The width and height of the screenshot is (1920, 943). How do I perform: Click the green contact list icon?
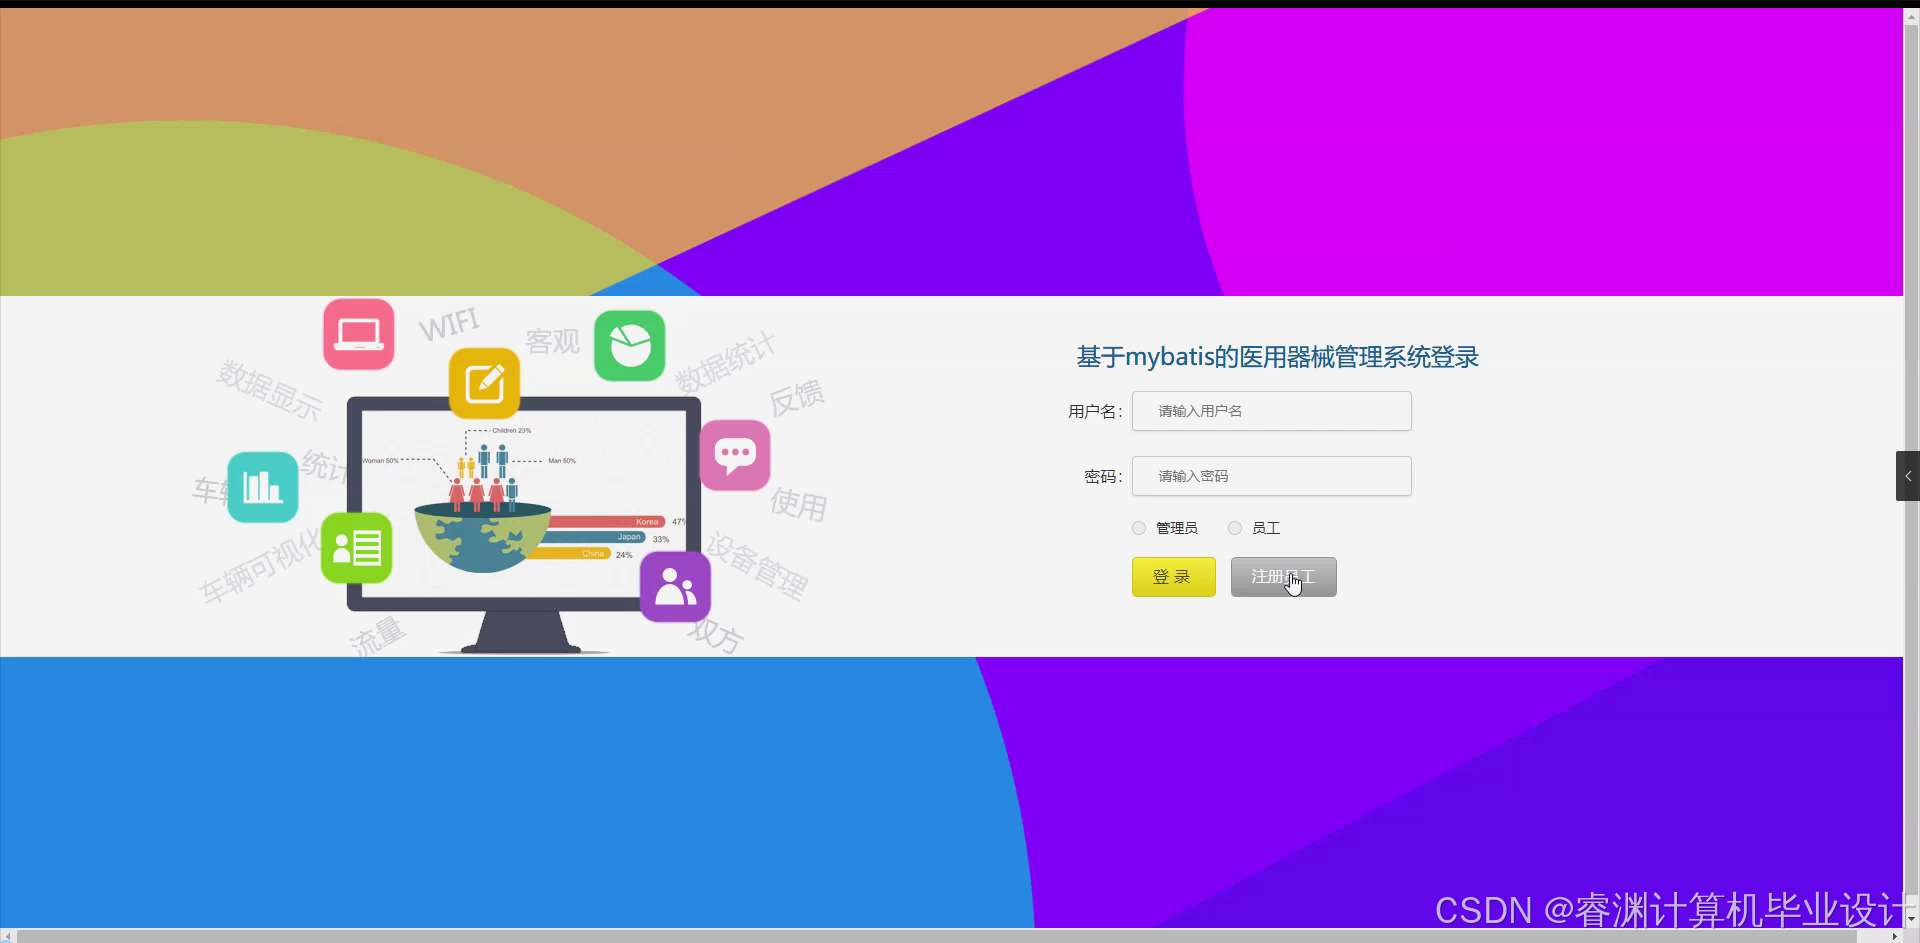point(357,547)
